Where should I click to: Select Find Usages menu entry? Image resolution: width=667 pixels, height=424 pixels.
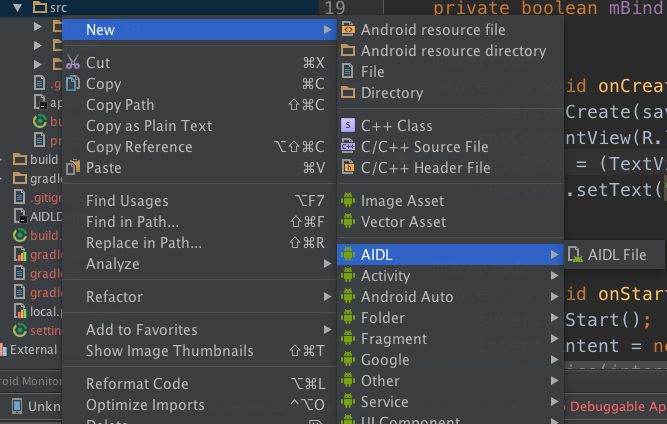127,201
